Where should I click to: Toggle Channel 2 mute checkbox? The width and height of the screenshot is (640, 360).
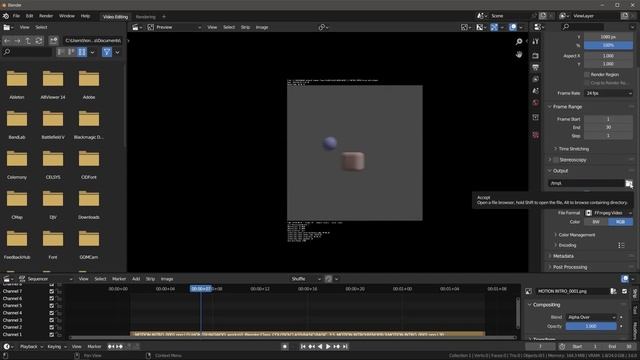point(51,327)
